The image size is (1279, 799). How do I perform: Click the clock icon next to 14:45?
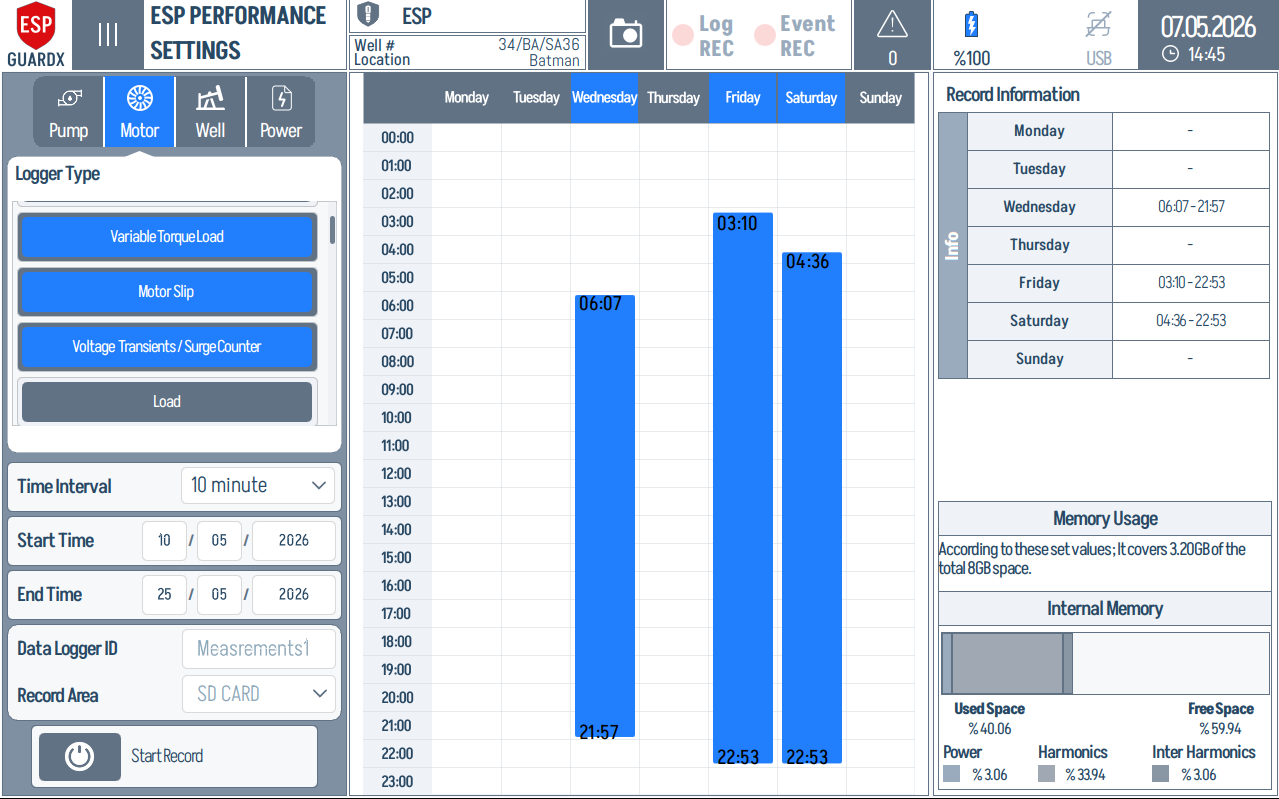pyautogui.click(x=1170, y=54)
